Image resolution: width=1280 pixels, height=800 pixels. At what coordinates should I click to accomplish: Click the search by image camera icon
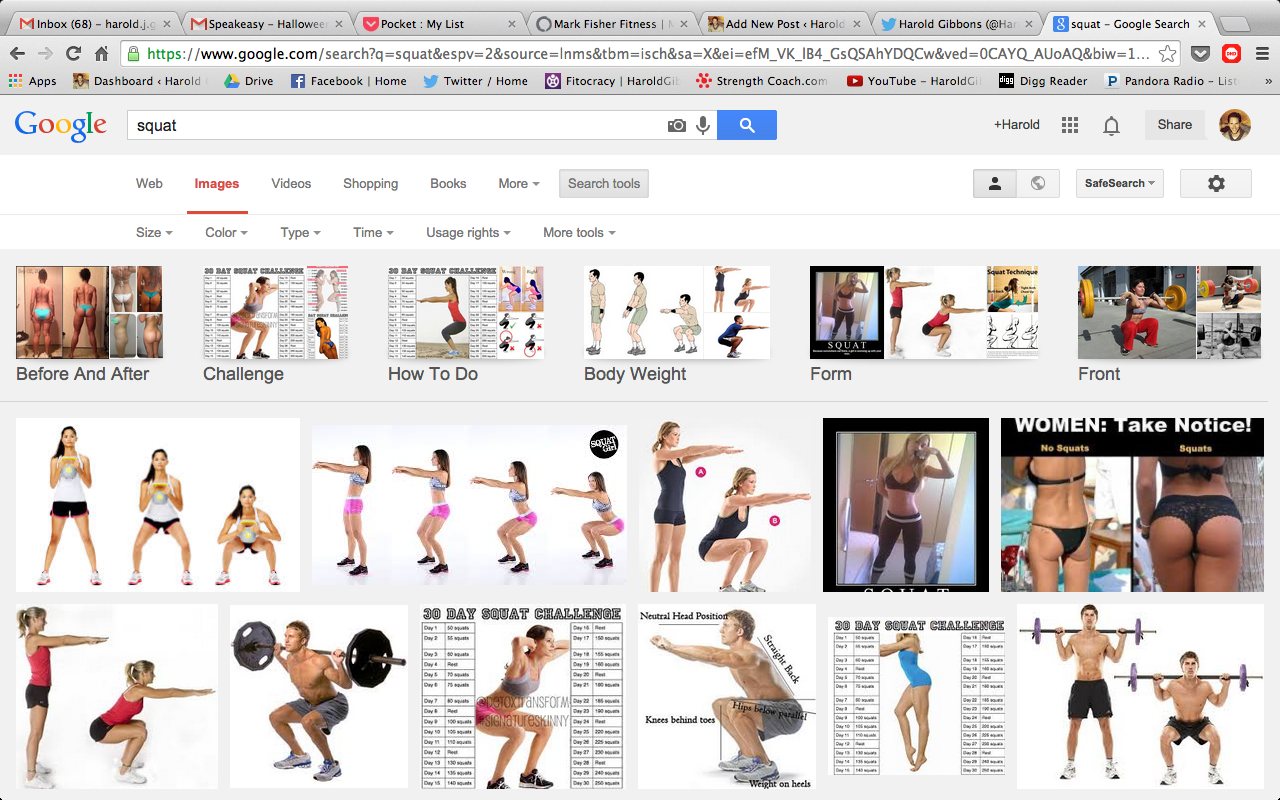tap(677, 125)
